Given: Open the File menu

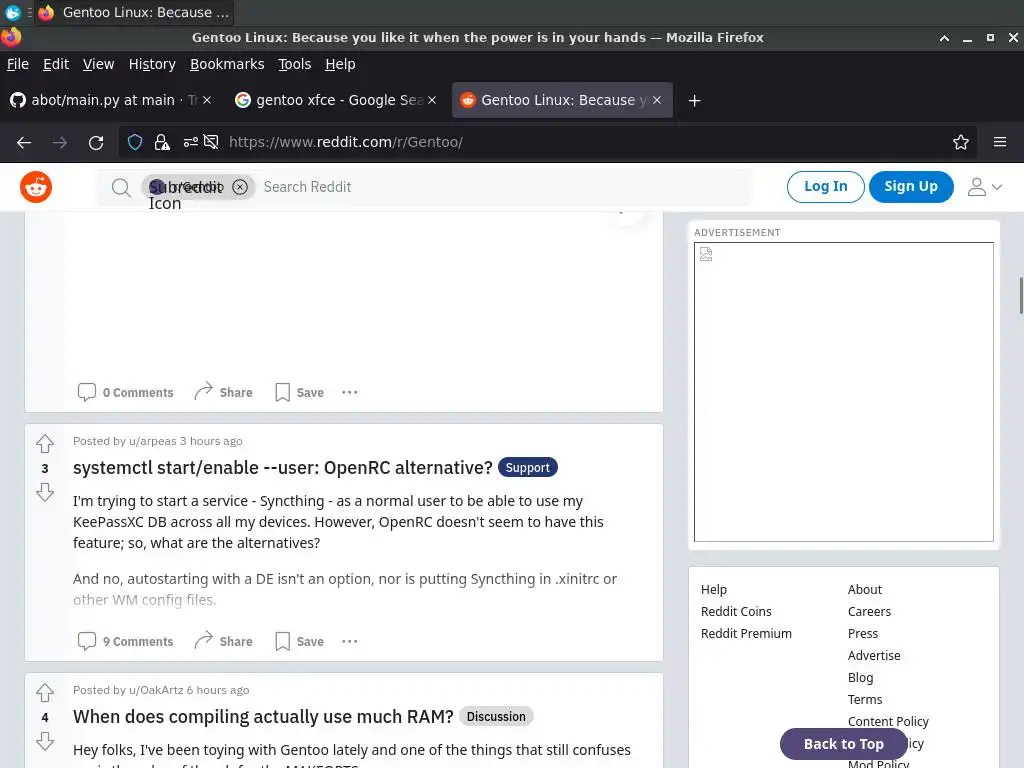Looking at the screenshot, I should tap(18, 64).
